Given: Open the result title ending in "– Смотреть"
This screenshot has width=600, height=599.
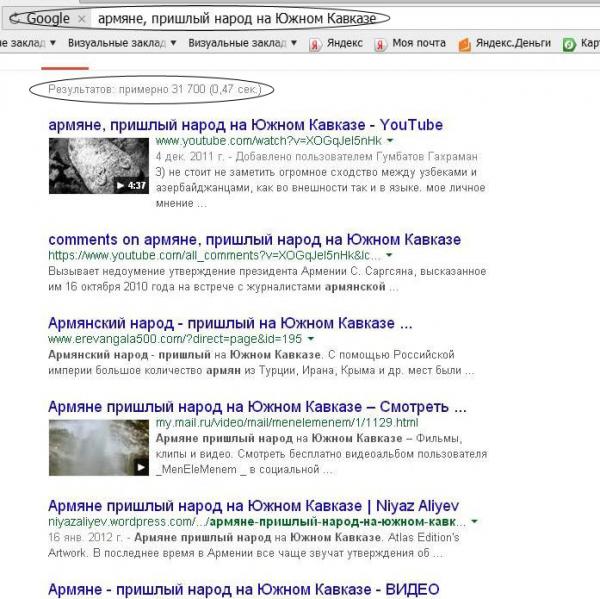Looking at the screenshot, I should pyautogui.click(x=257, y=407).
